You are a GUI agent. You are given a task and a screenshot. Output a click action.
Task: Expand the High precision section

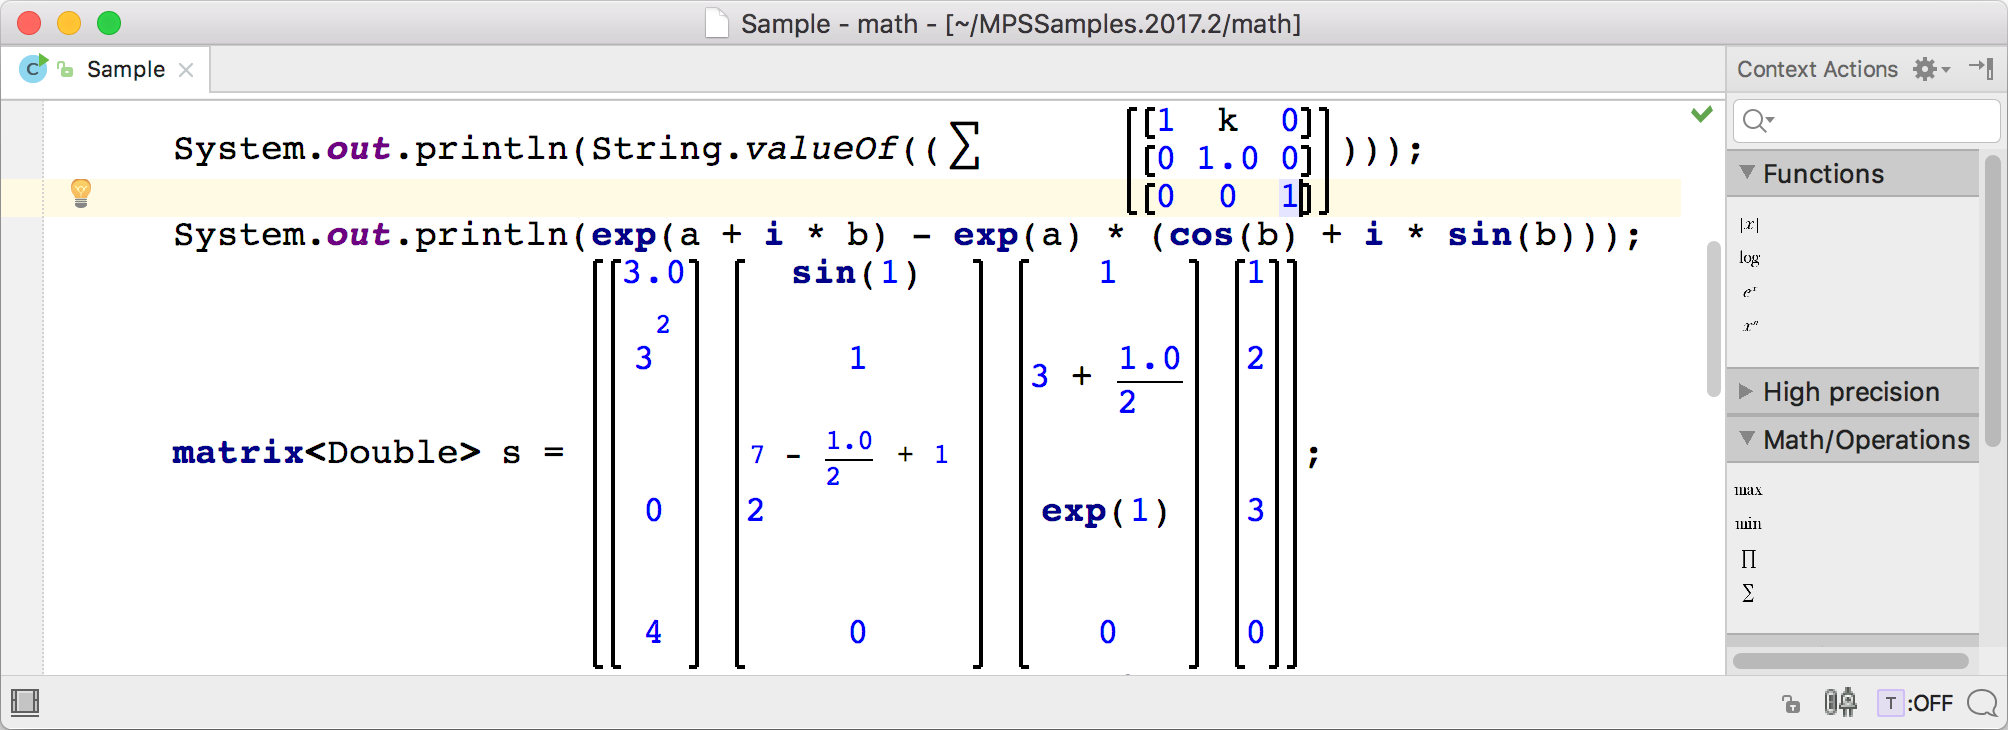1747,391
